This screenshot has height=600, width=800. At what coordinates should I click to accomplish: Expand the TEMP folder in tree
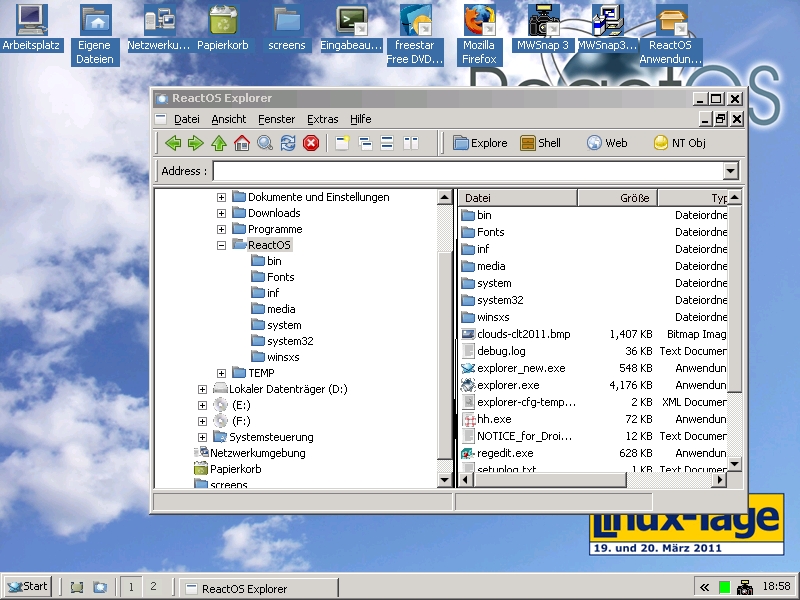click(x=222, y=373)
